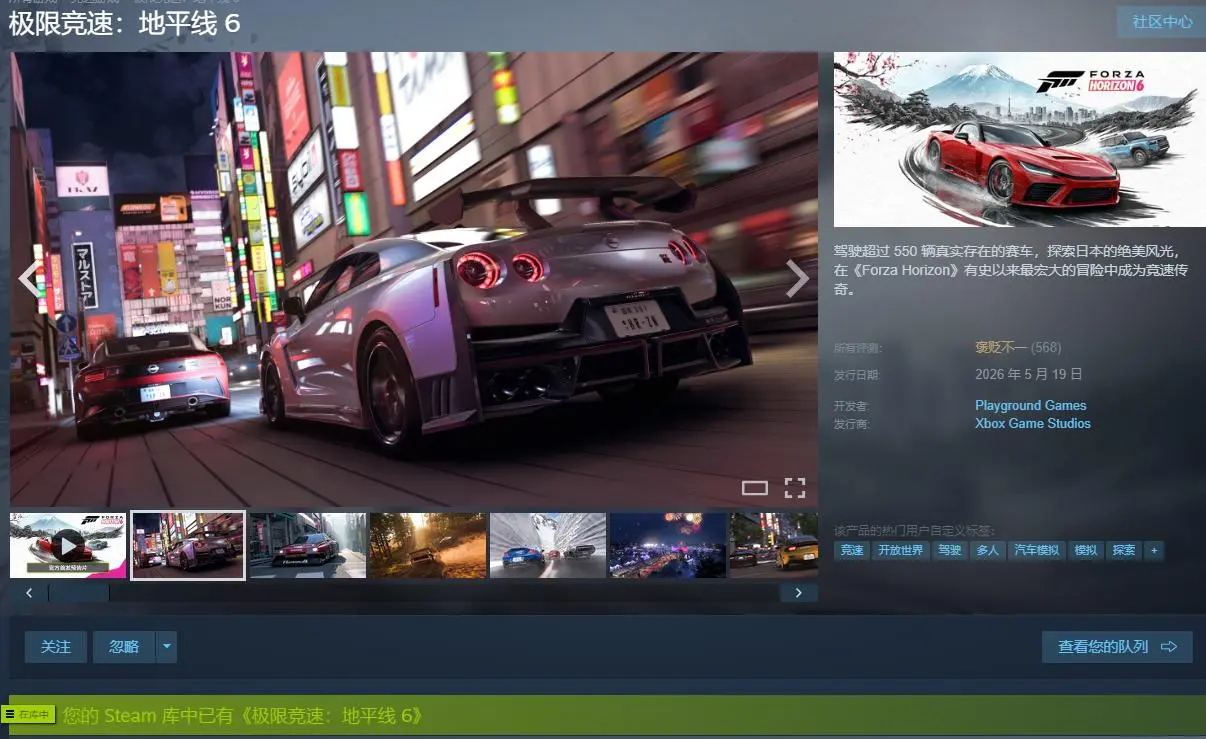Viewport: 1206px width, 739px height.
Task: Open the 社区中心 community hub
Action: click(x=1162, y=22)
